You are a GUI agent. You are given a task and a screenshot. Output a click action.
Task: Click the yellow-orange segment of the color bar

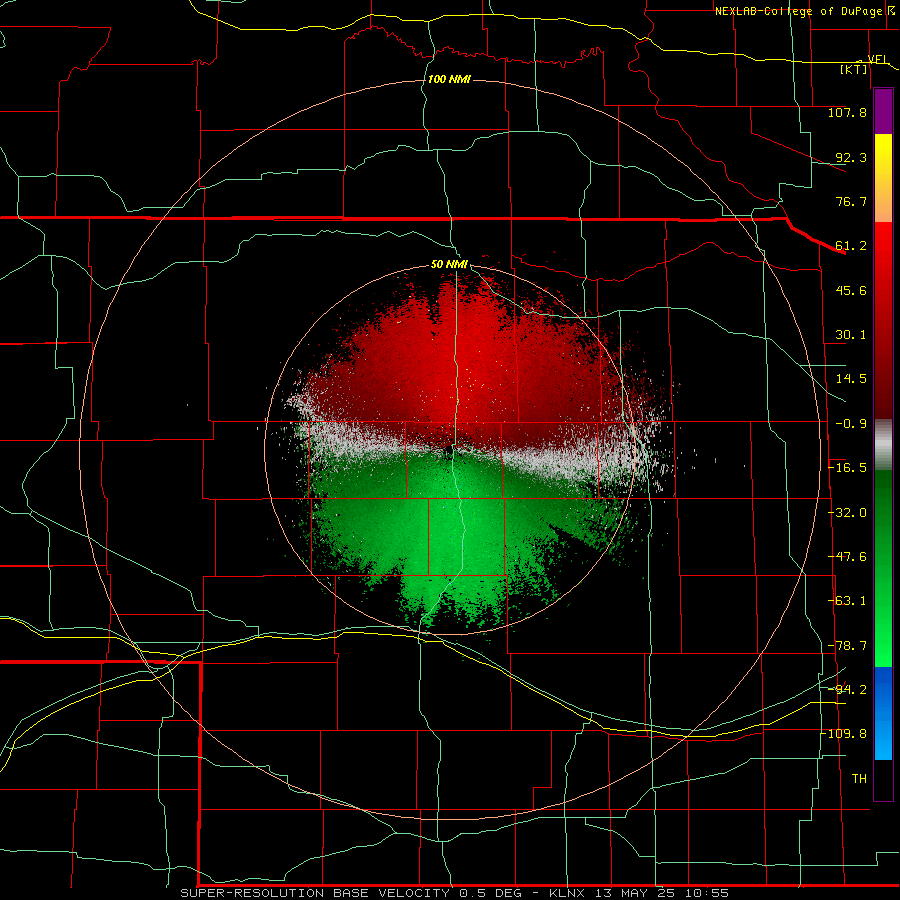(883, 178)
